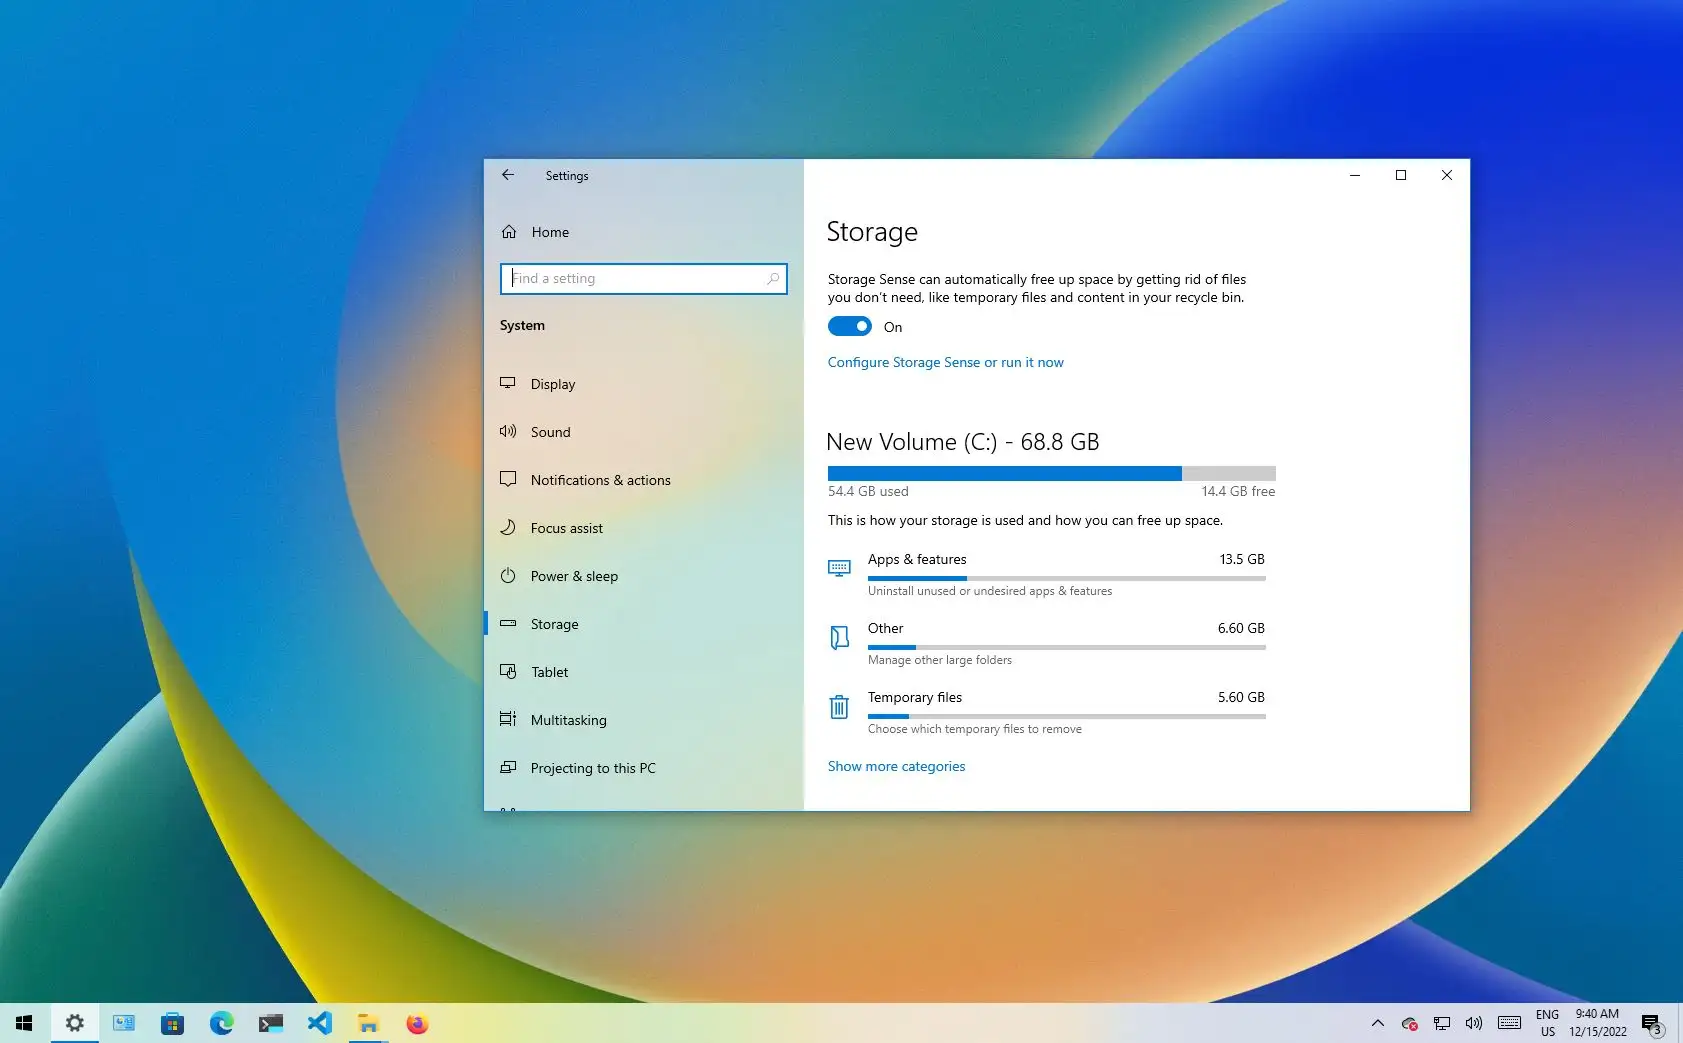Toggle Storage Sense off
Screen dimensions: 1683x1043
pyautogui.click(x=849, y=326)
